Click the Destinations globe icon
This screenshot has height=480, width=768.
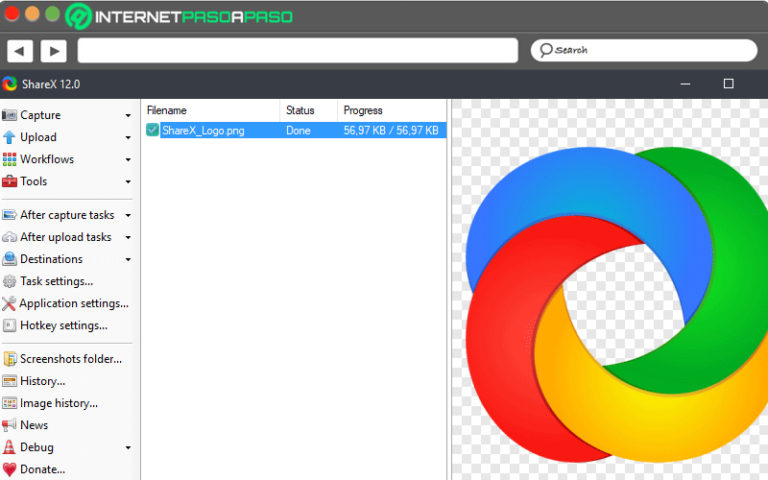coord(9,259)
